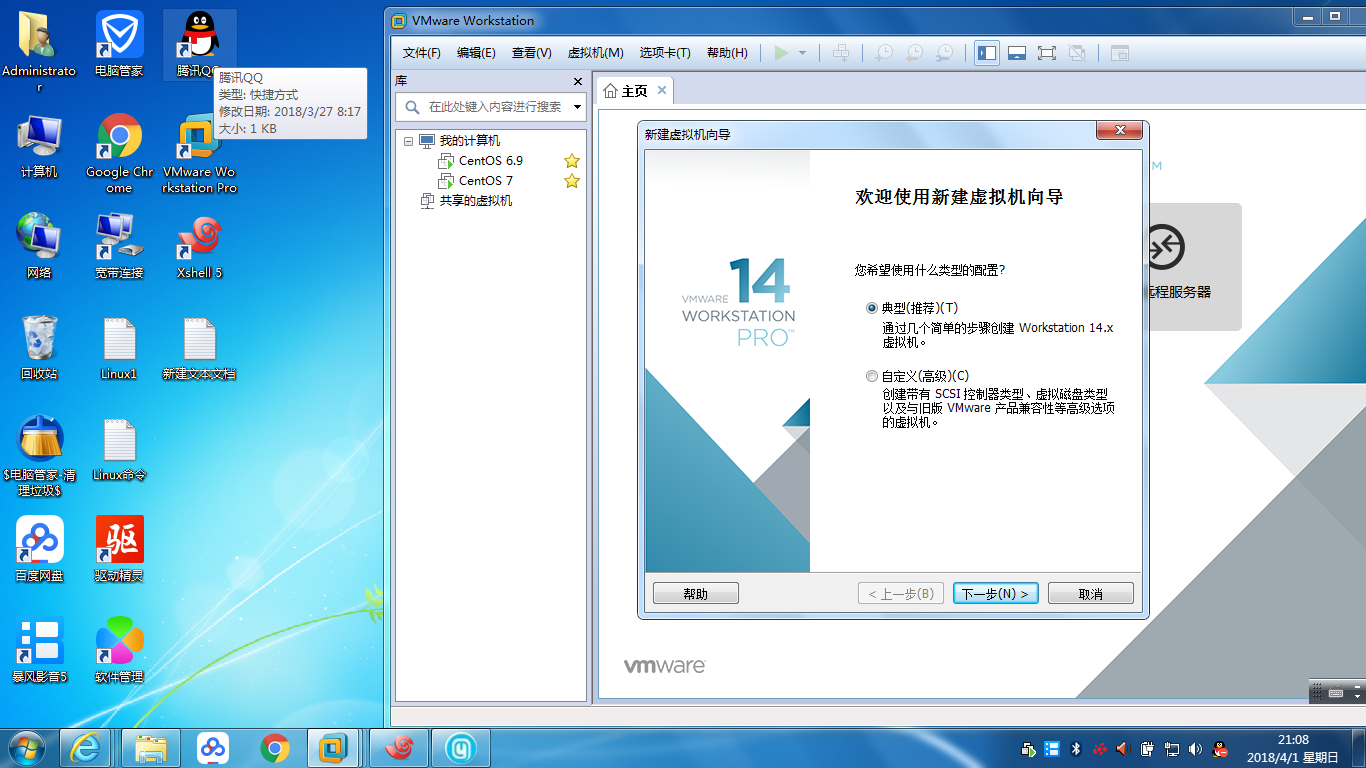Open Linux1 text file on desktop
Viewport: 1366px width, 768px height.
[119, 347]
